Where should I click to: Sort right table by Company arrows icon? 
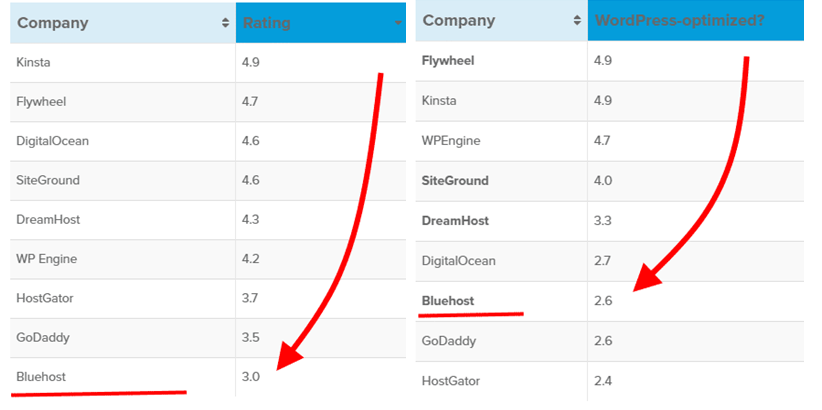pyautogui.click(x=577, y=20)
